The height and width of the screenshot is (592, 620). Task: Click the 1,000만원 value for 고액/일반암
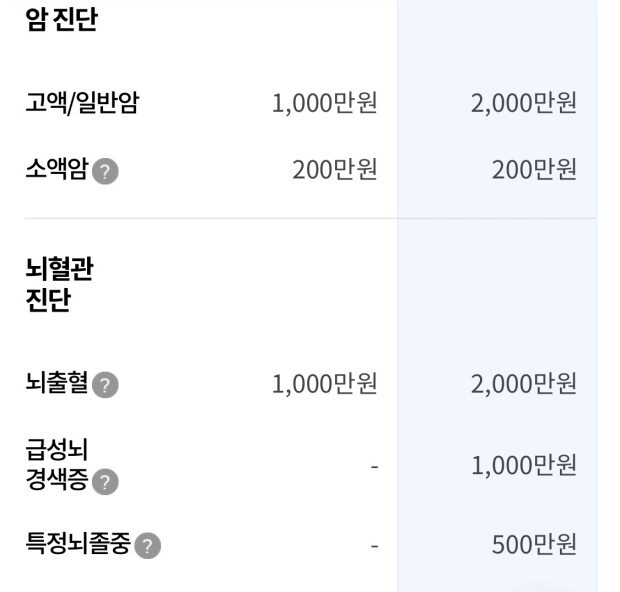pos(324,103)
